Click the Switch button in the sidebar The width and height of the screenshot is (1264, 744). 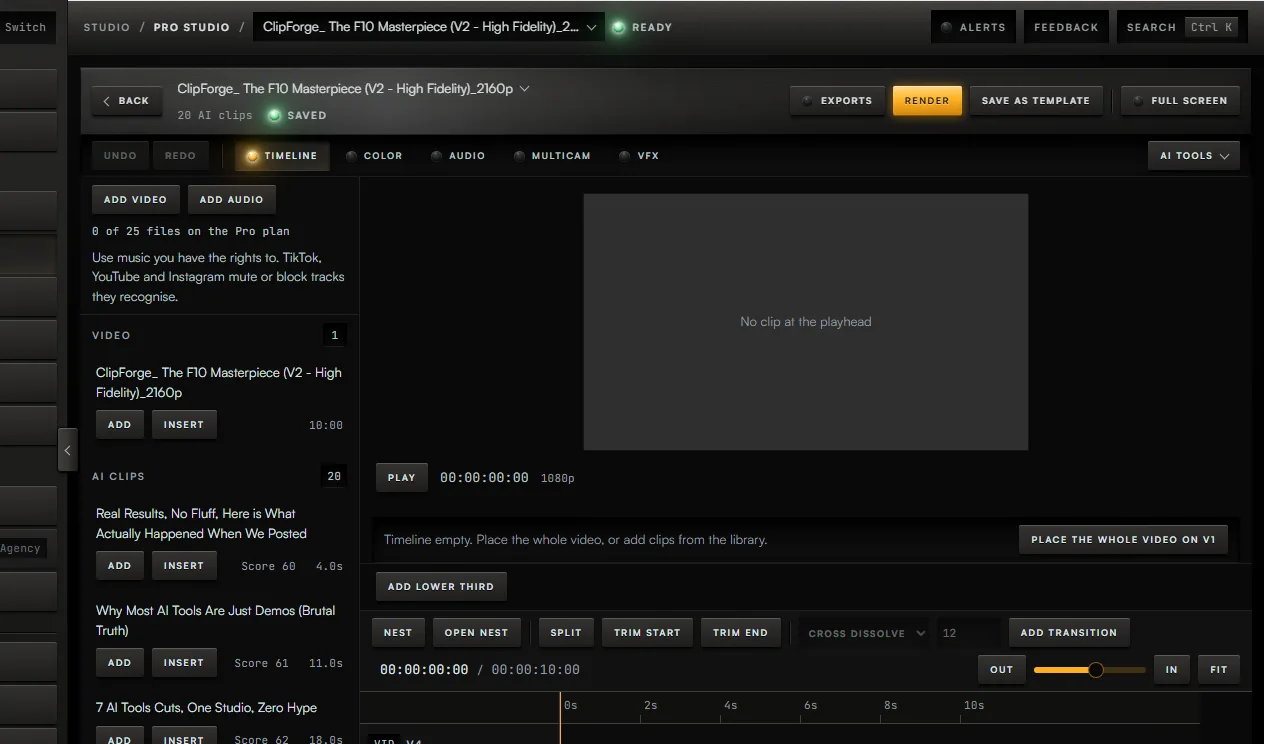coord(26,27)
